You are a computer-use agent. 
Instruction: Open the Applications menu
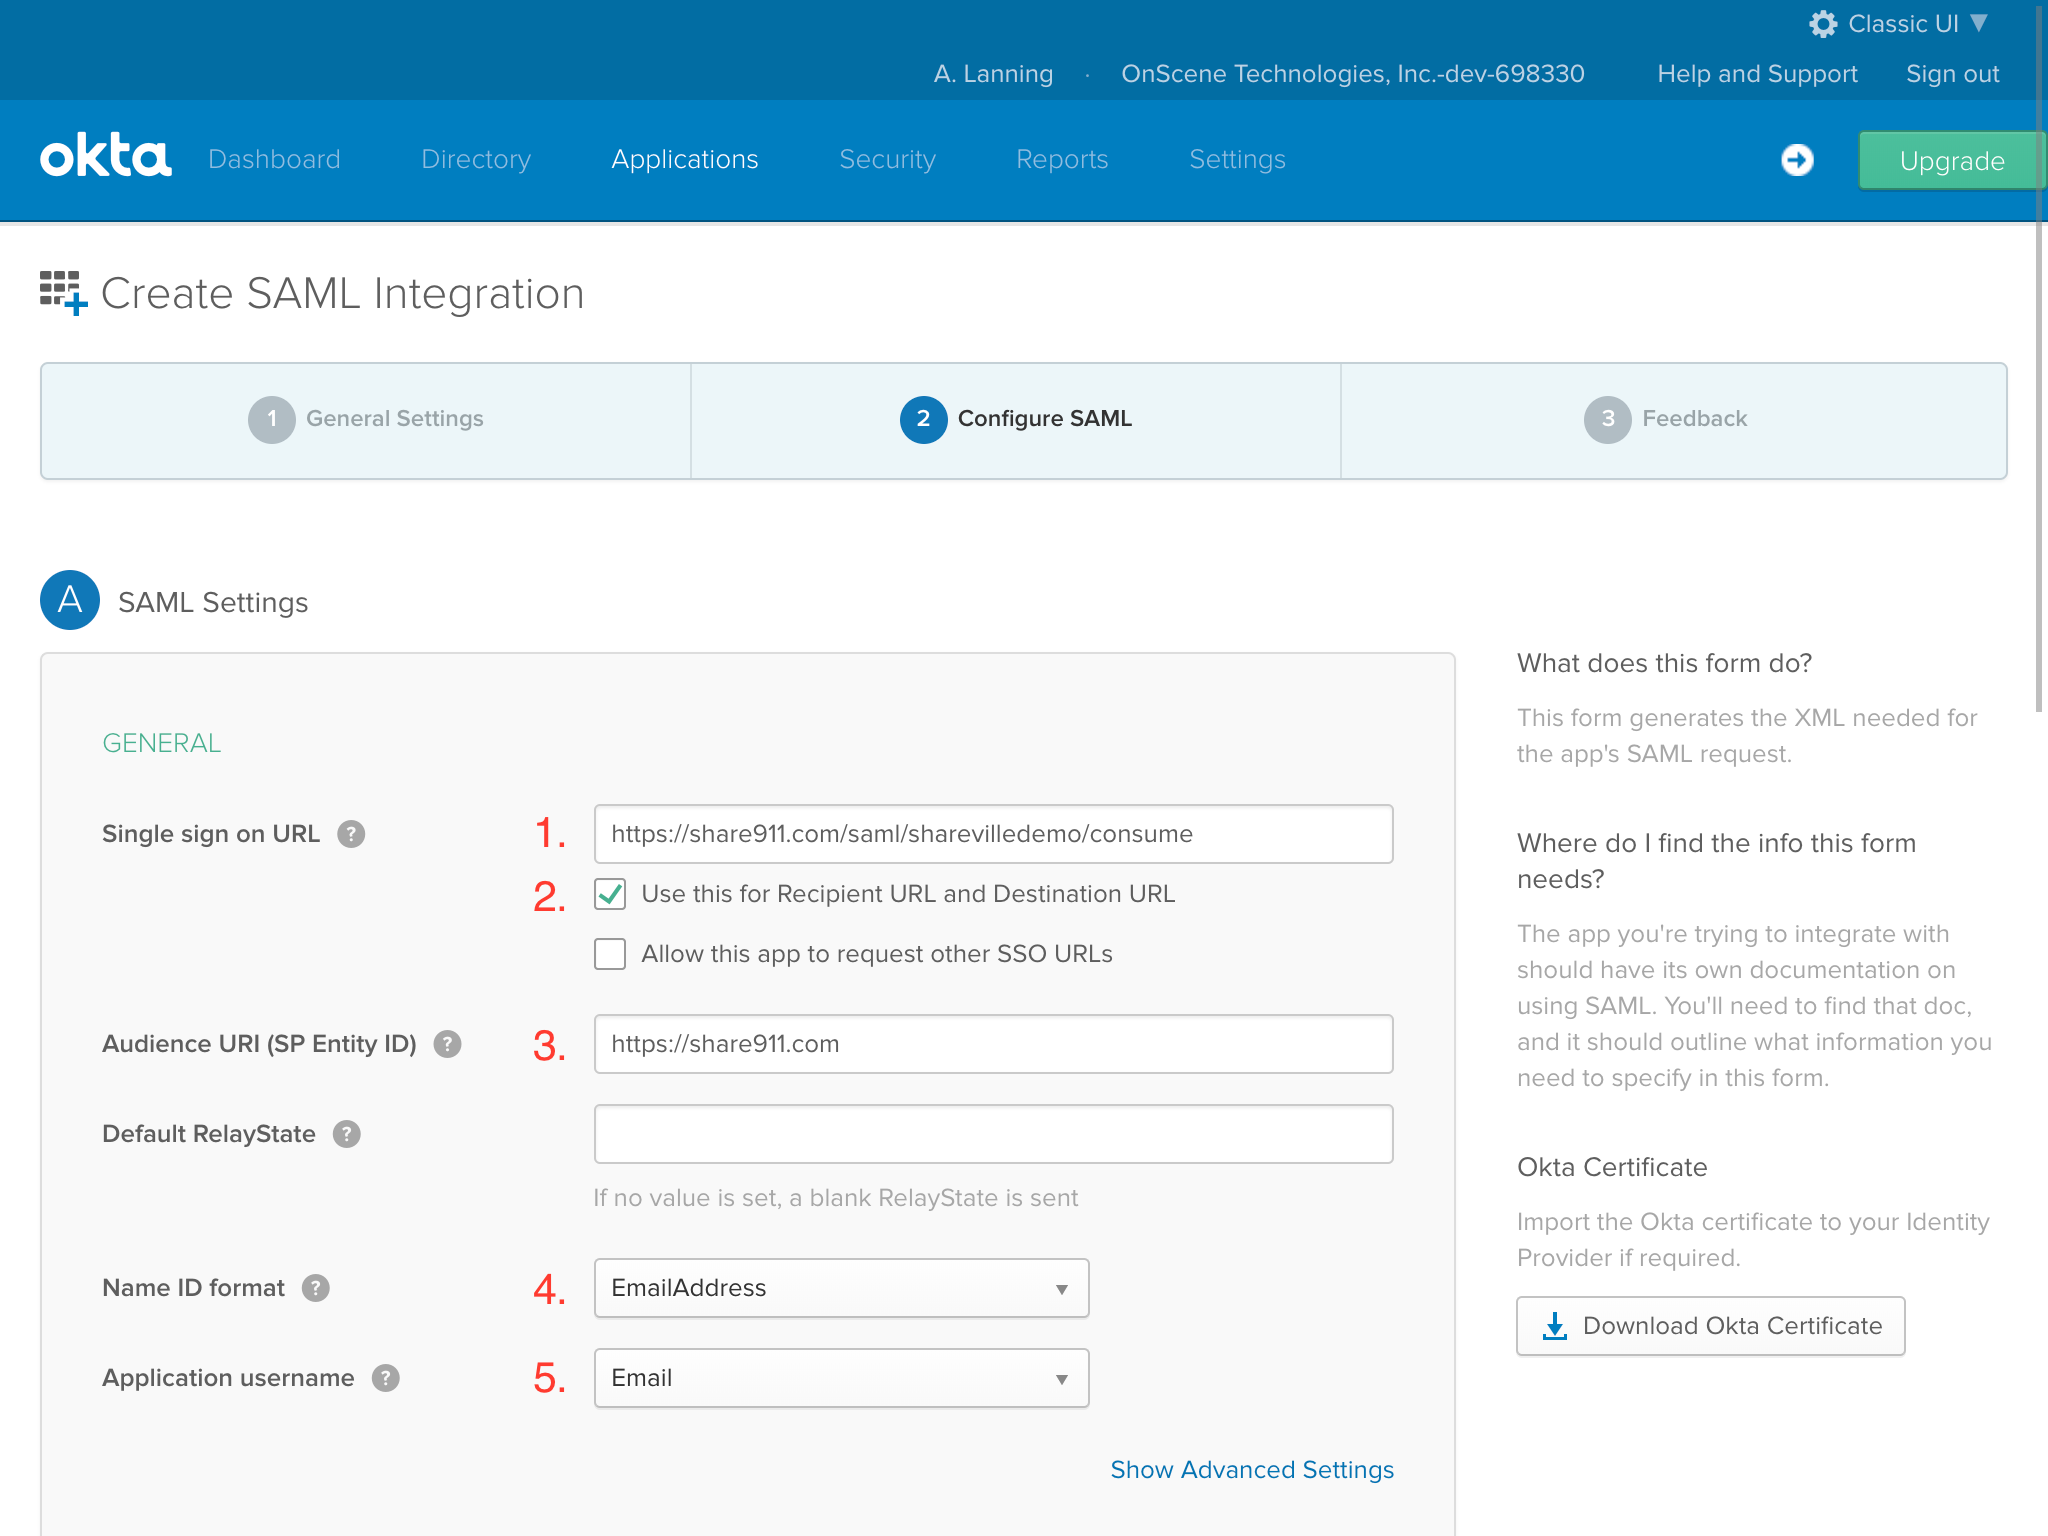(684, 159)
